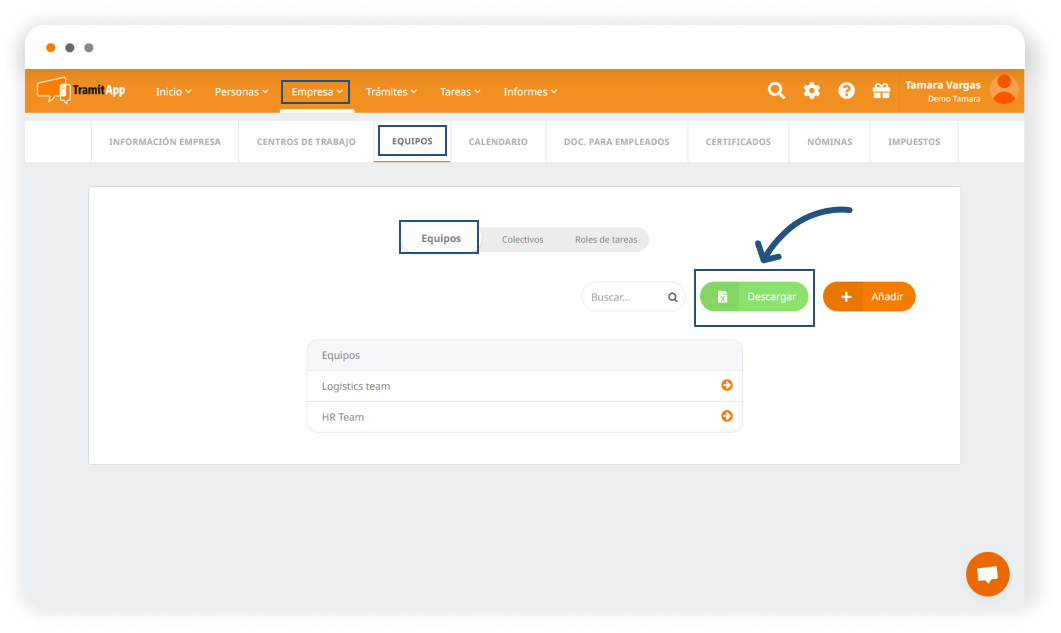Open the Nóminas tab
Viewport: 1061px width, 633px height.
(x=829, y=142)
